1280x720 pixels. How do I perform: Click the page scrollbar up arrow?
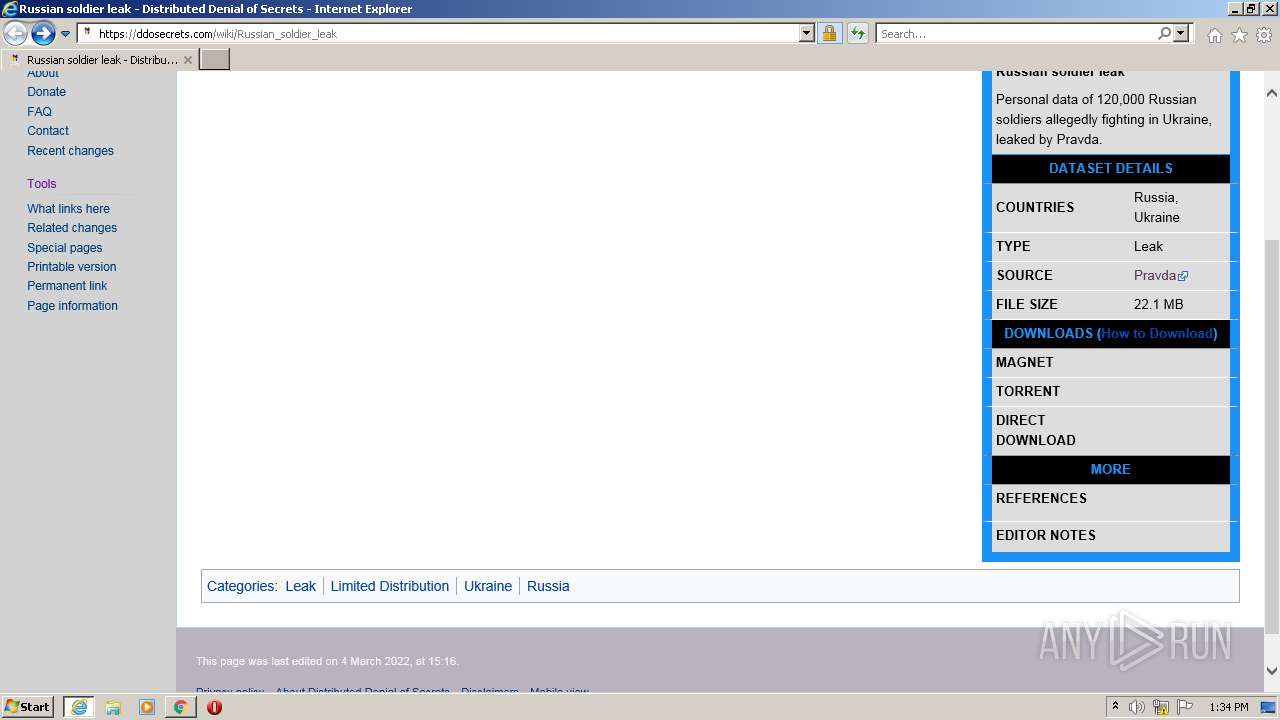[x=1272, y=93]
